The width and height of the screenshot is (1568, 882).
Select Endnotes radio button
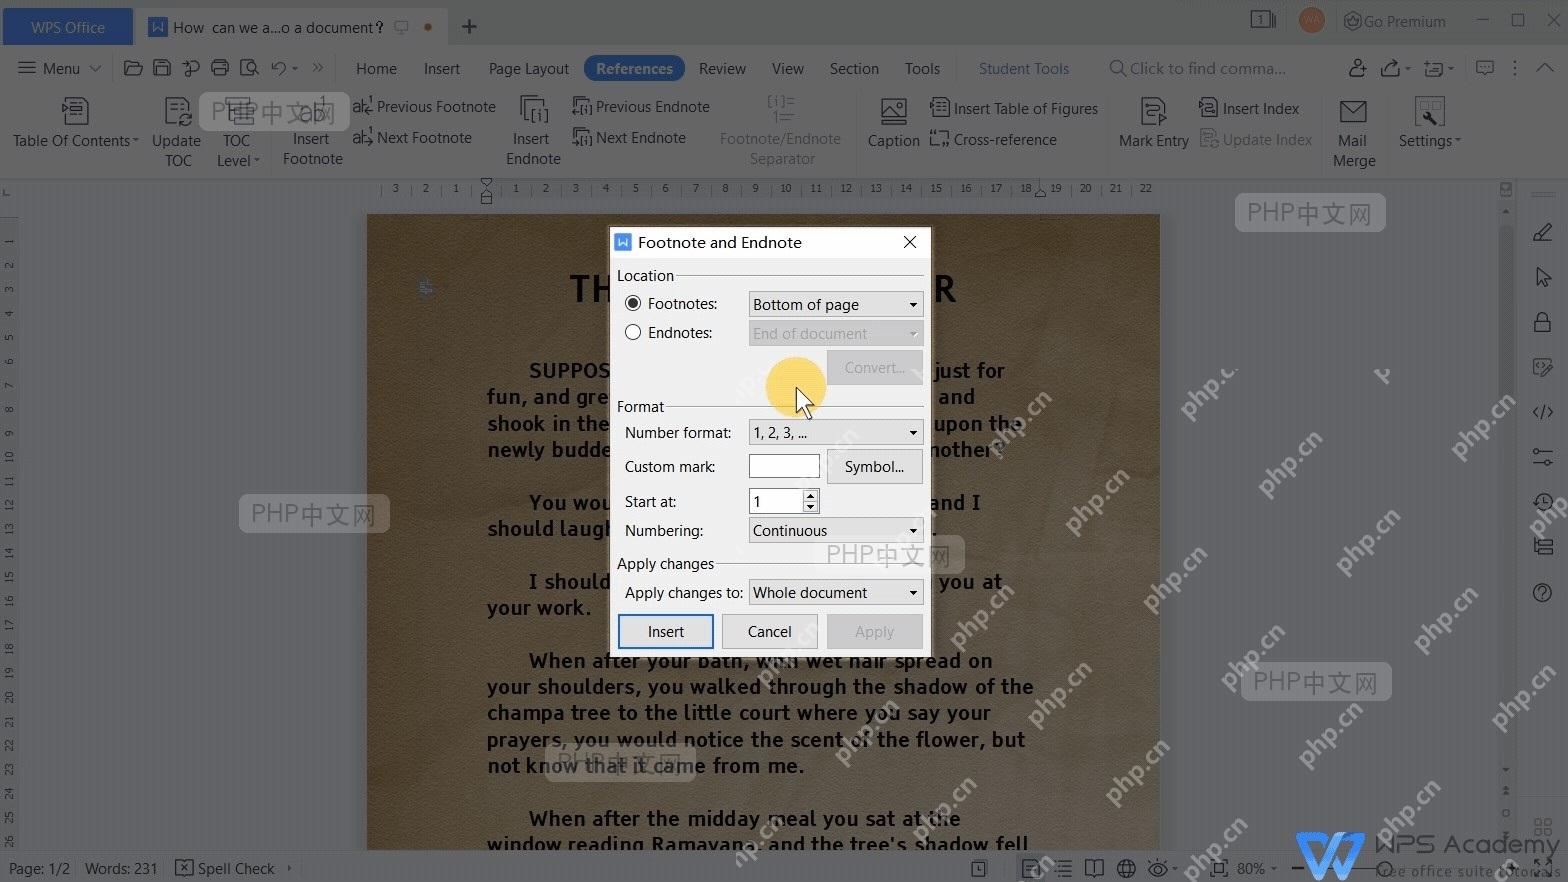point(633,332)
